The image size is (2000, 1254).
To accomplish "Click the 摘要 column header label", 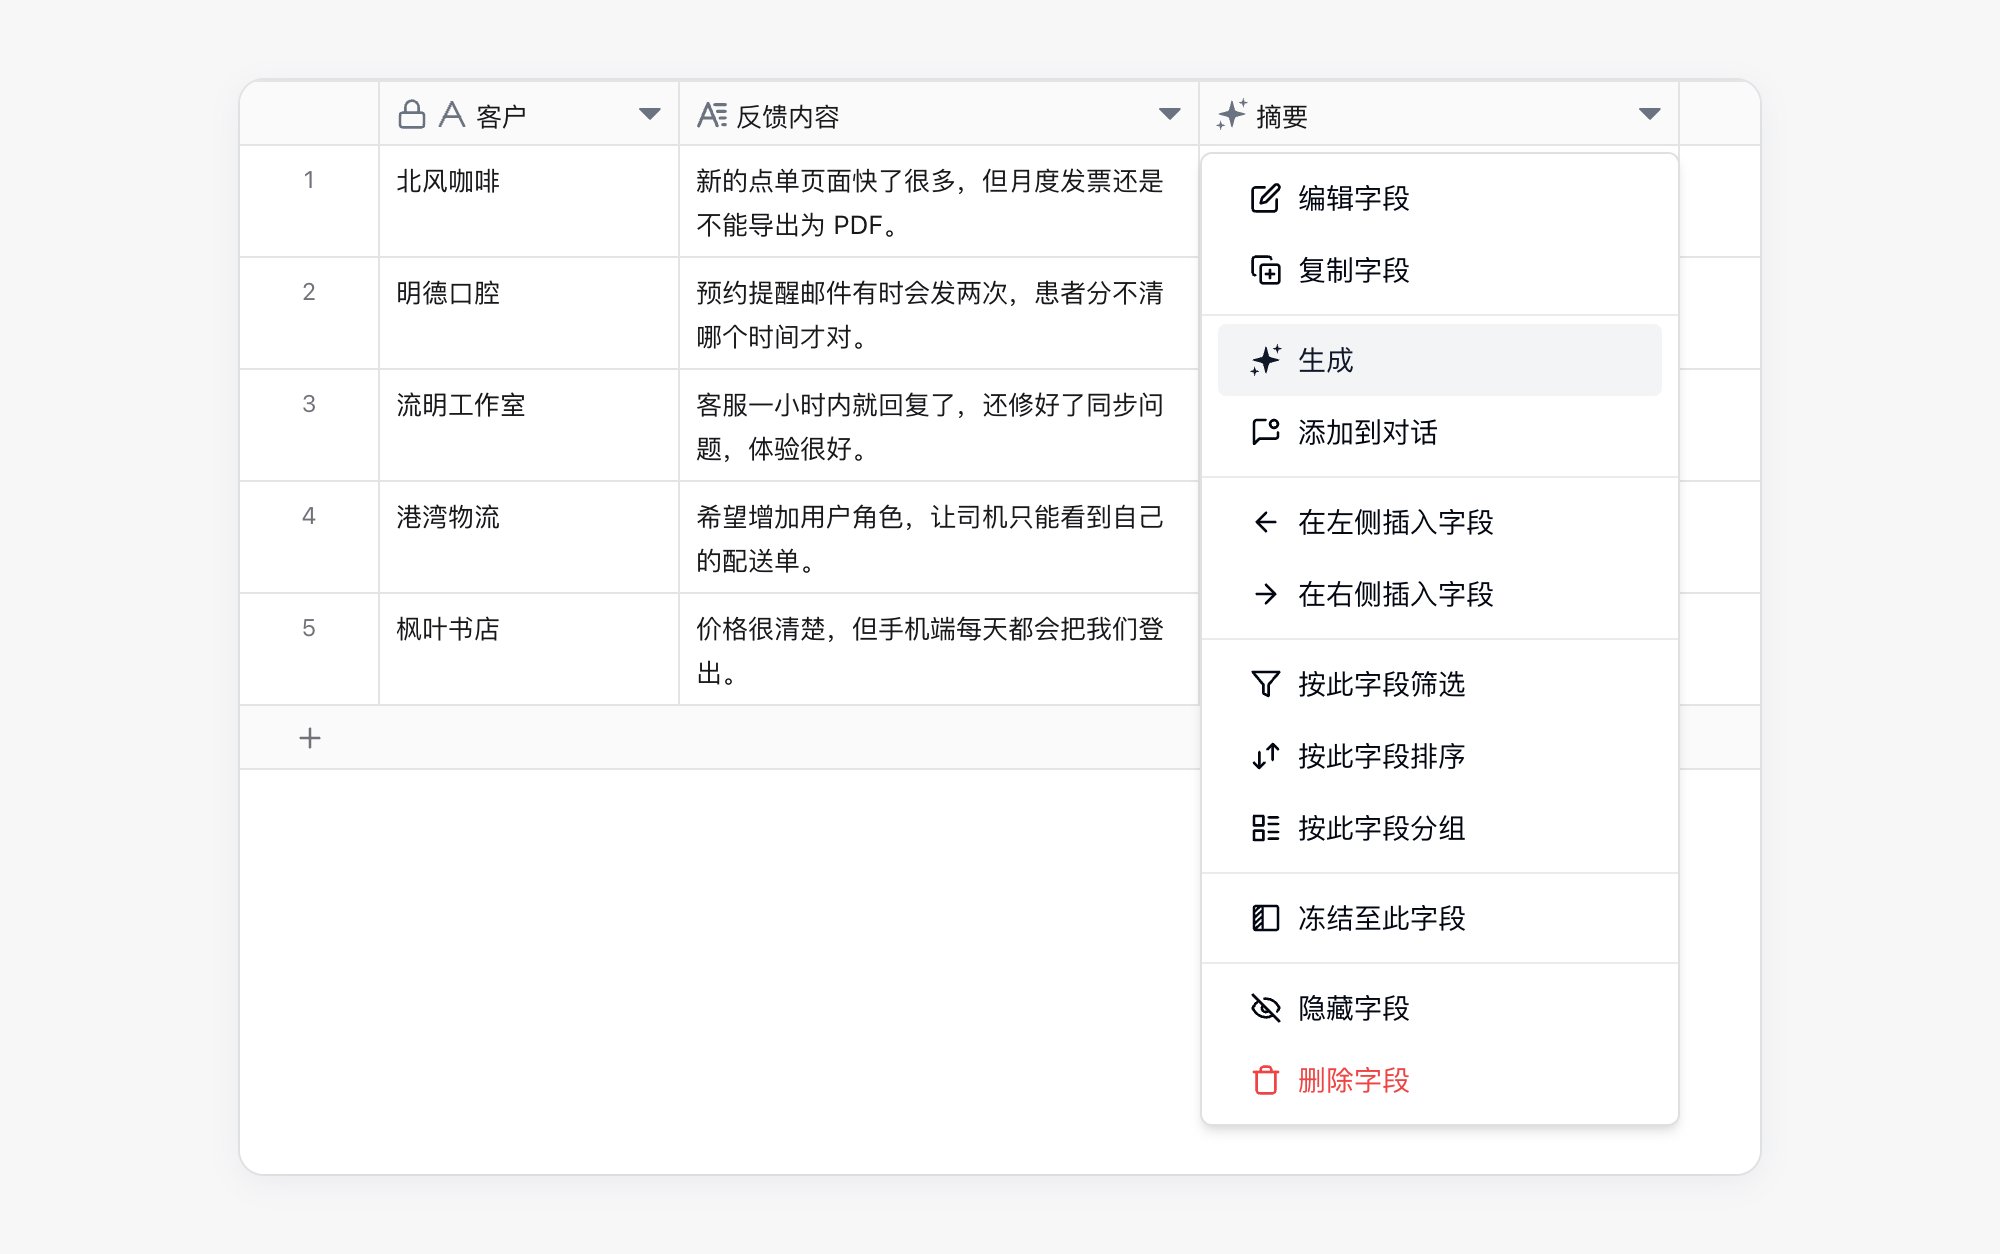I will click(1282, 116).
